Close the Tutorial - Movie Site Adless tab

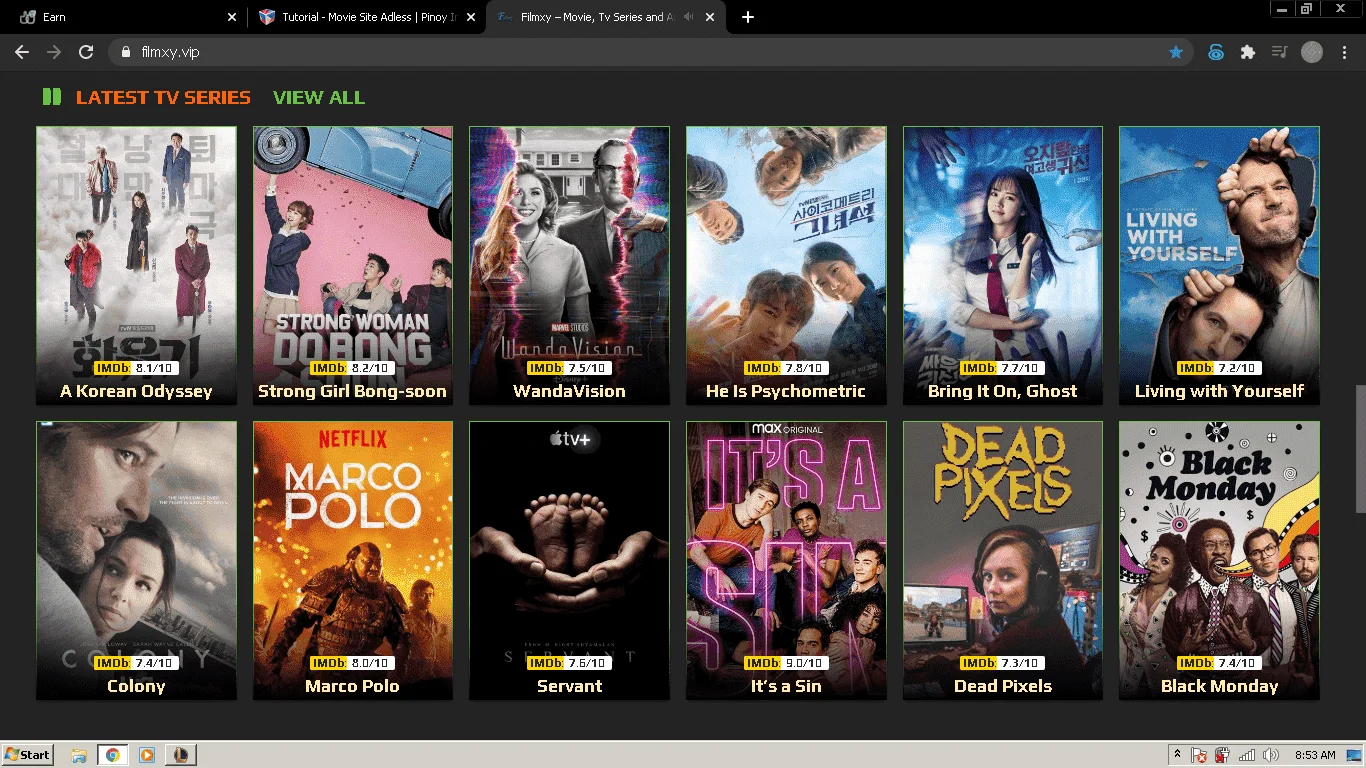tap(472, 17)
